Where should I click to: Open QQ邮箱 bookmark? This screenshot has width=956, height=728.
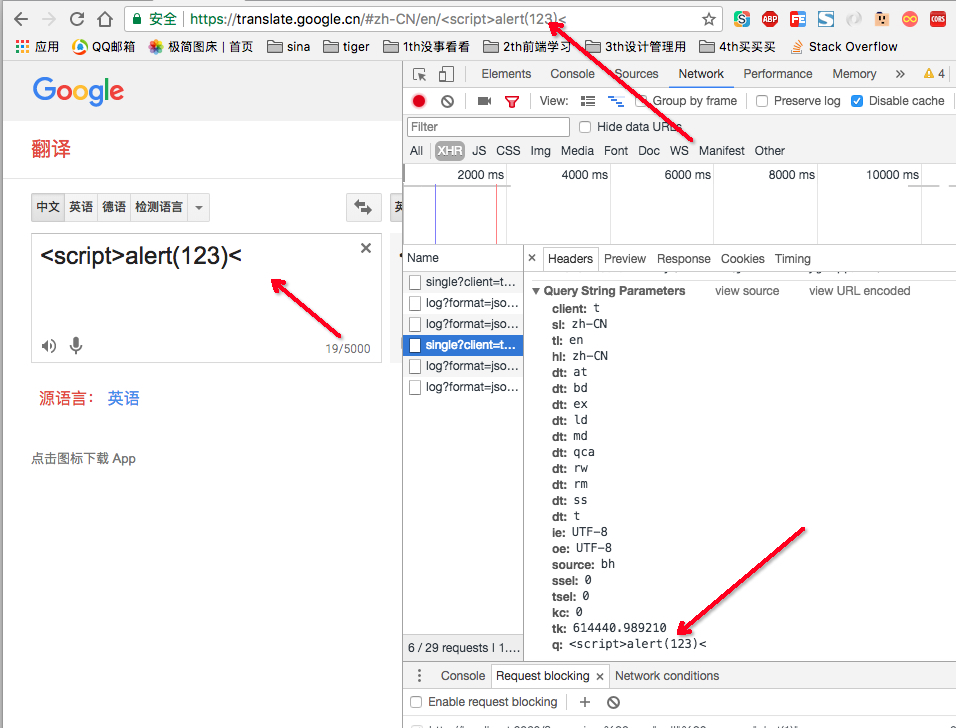click(103, 47)
